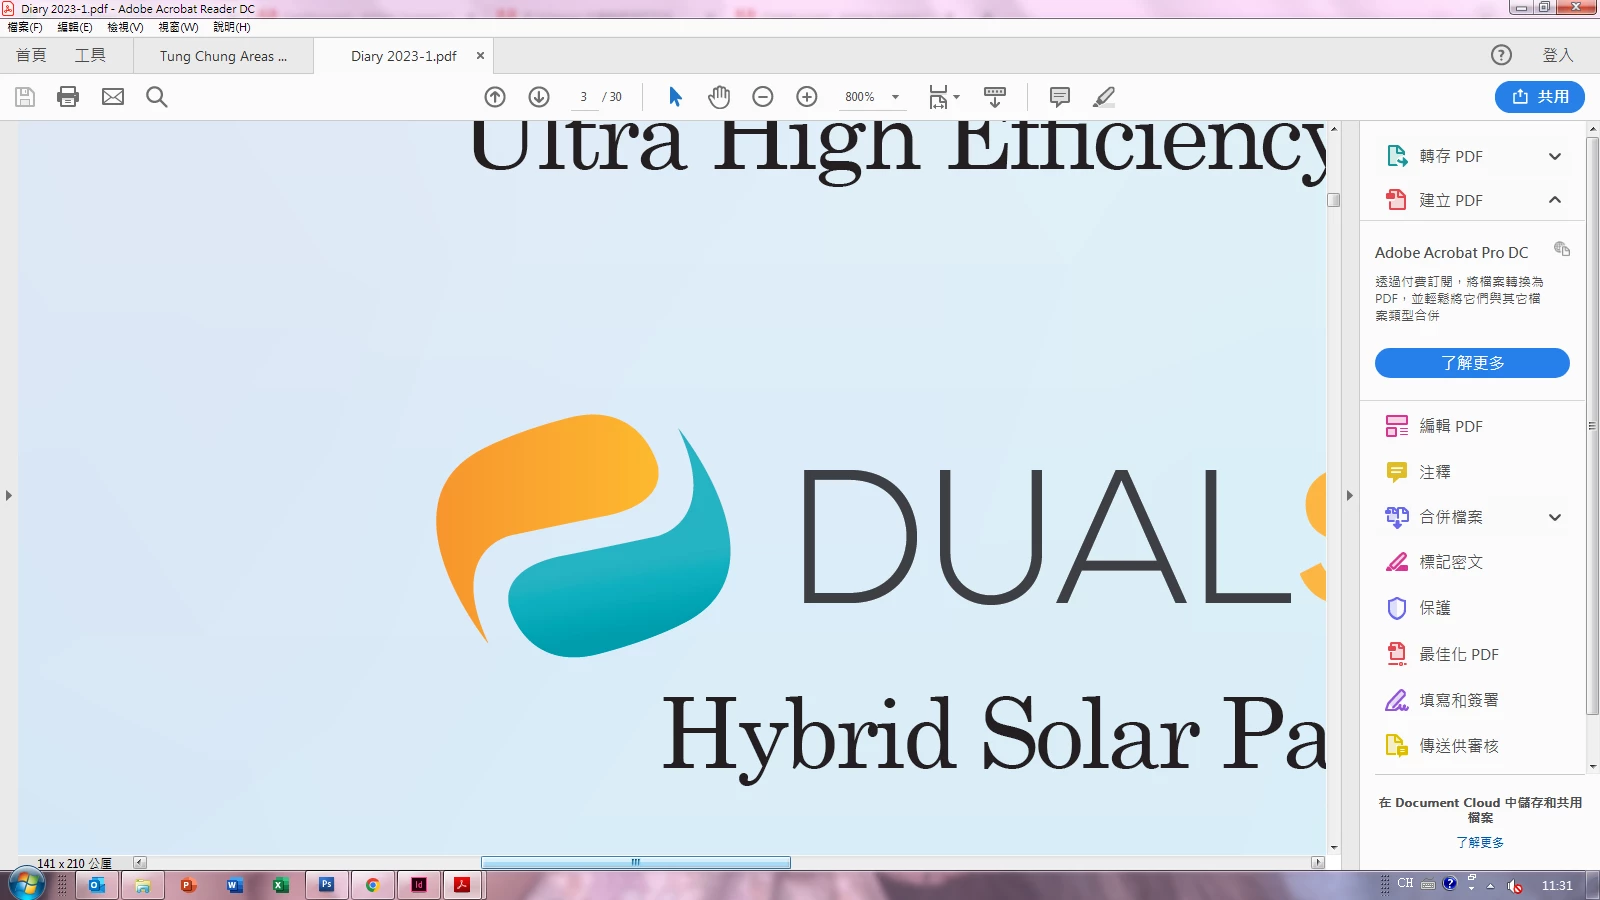Expand the left navigation pane arrow
The image size is (1600, 900).
[8, 495]
